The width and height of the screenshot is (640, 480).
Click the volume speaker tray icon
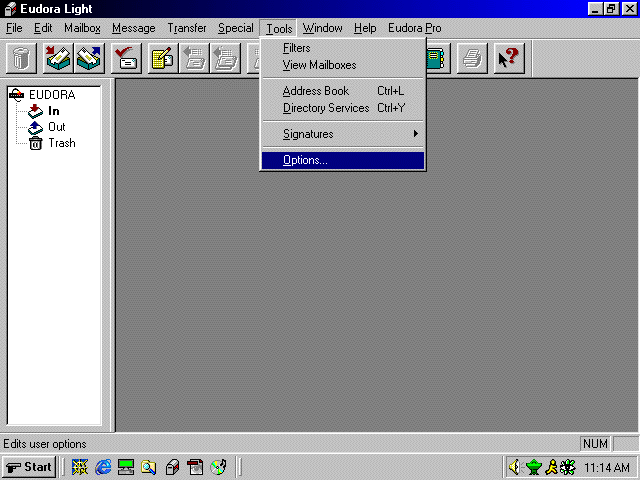pos(515,467)
